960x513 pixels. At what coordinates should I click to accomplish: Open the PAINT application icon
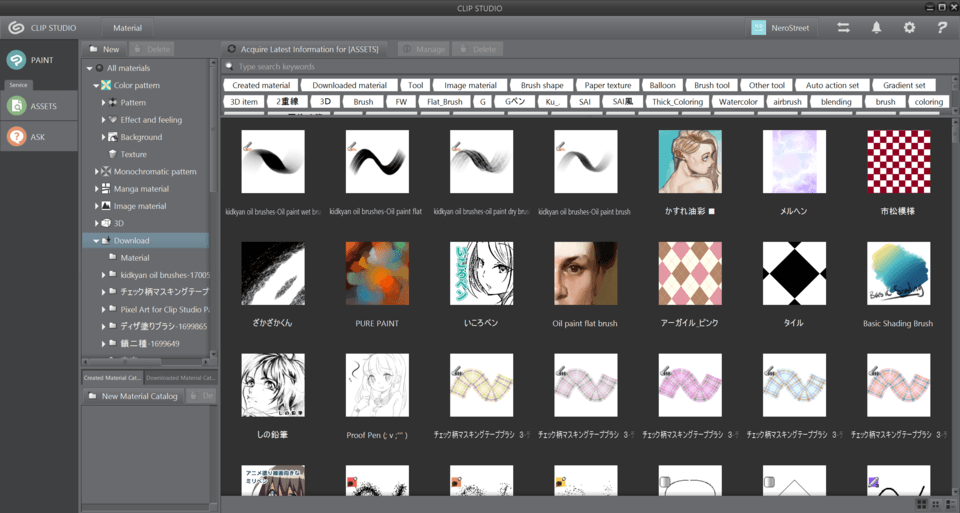16,60
